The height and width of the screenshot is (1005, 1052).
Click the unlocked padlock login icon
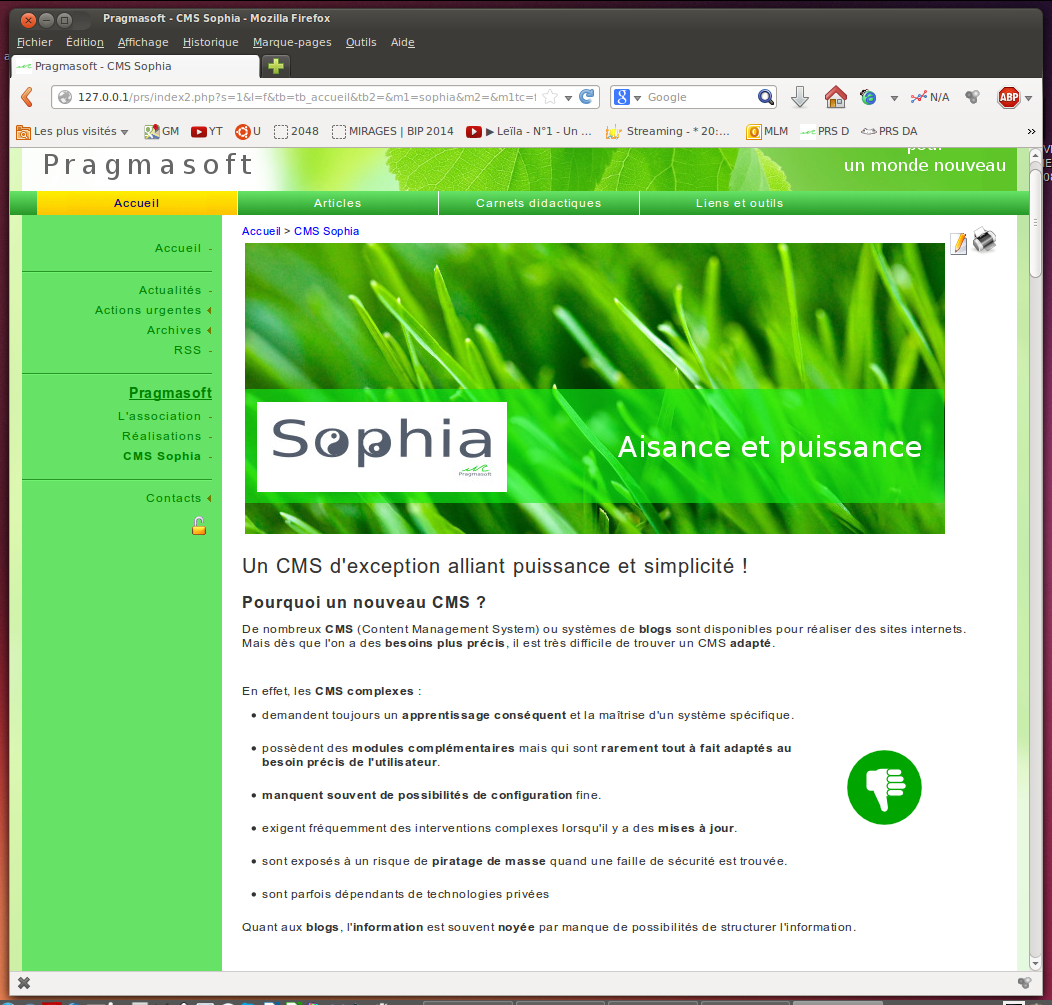pos(199,526)
